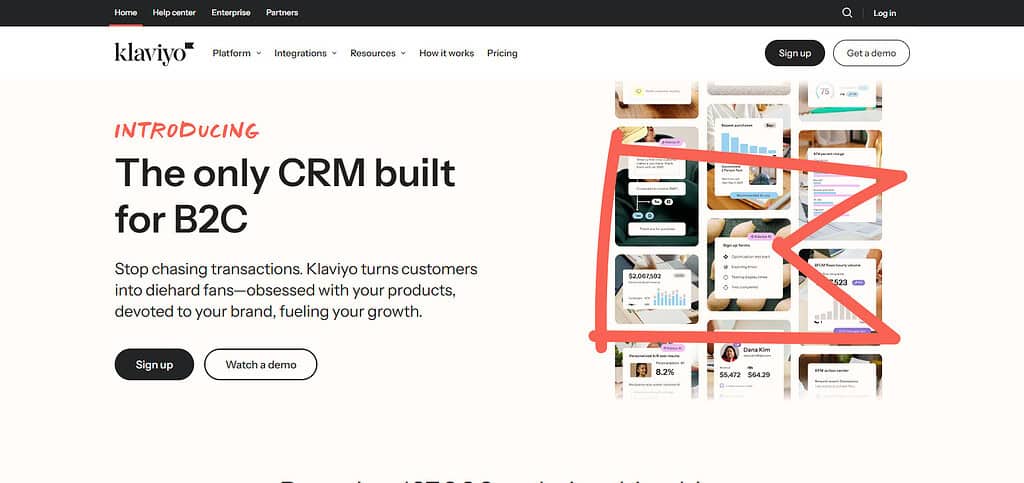Image resolution: width=1024 pixels, height=483 pixels.
Task: Go to the Pricing page
Action: coord(502,54)
